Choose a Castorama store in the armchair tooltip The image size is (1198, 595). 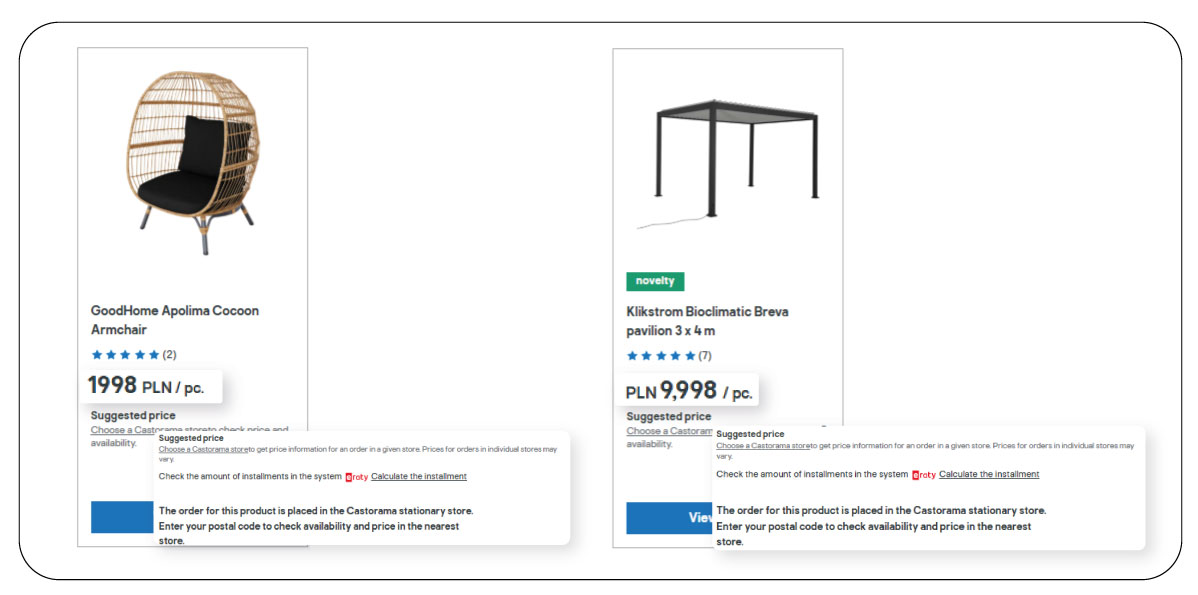203,450
